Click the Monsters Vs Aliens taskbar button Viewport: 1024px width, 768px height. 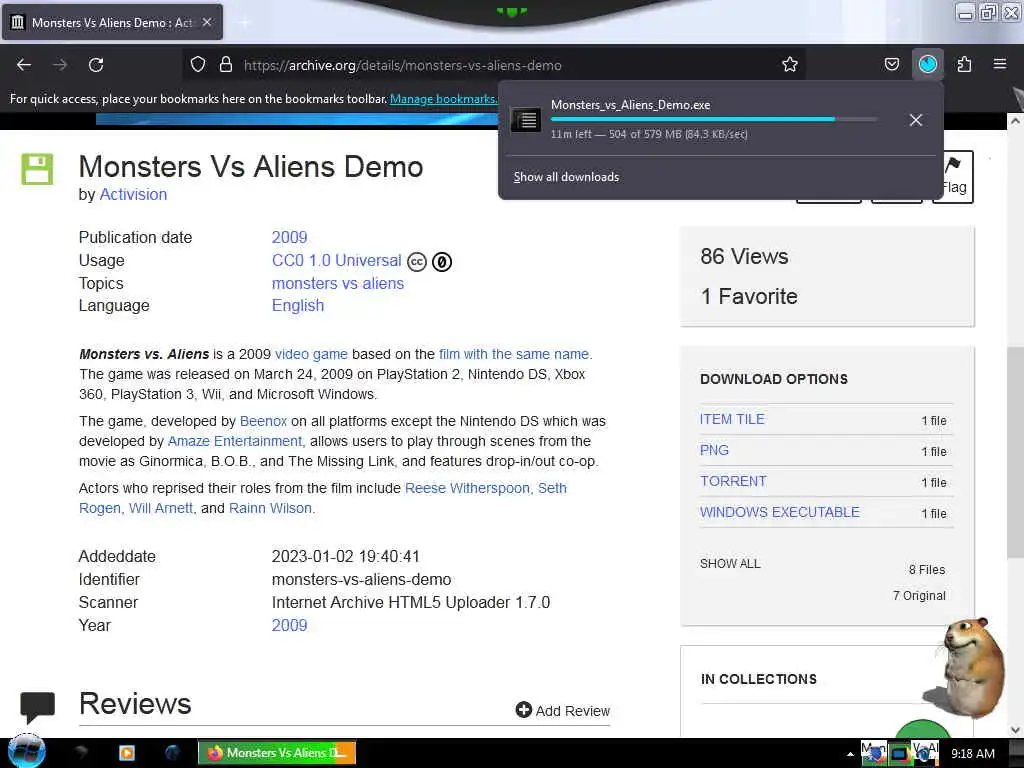tap(277, 752)
